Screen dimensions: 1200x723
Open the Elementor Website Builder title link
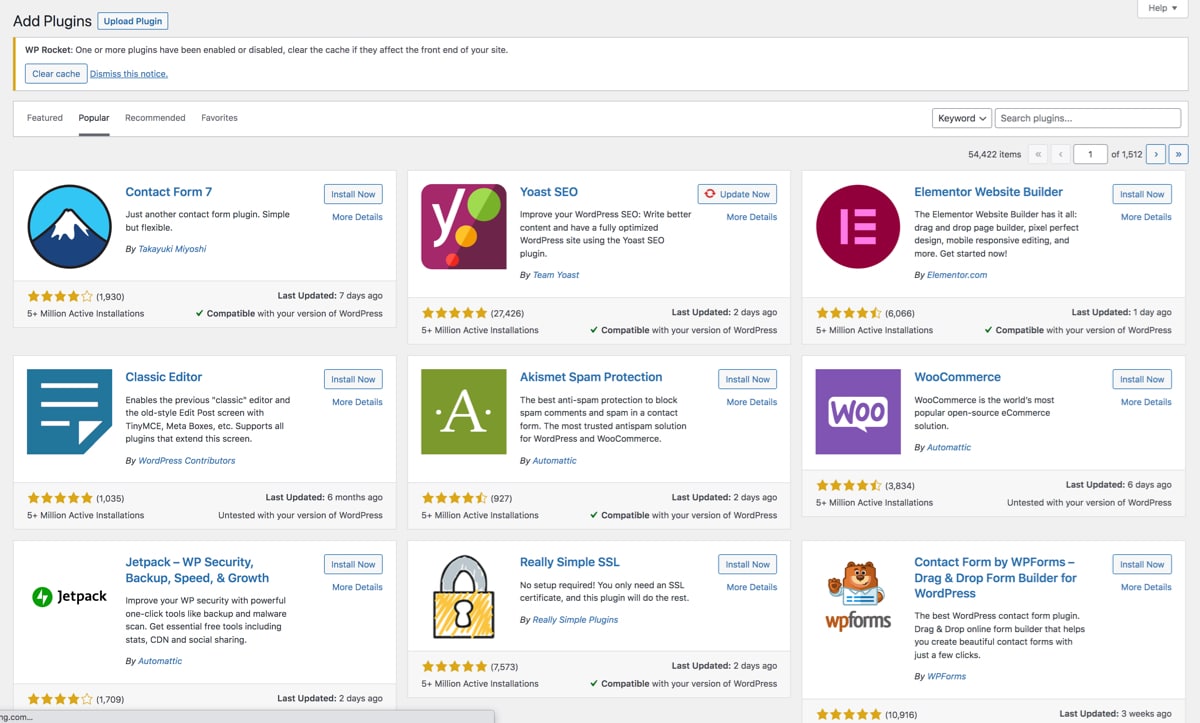pyautogui.click(x=989, y=192)
